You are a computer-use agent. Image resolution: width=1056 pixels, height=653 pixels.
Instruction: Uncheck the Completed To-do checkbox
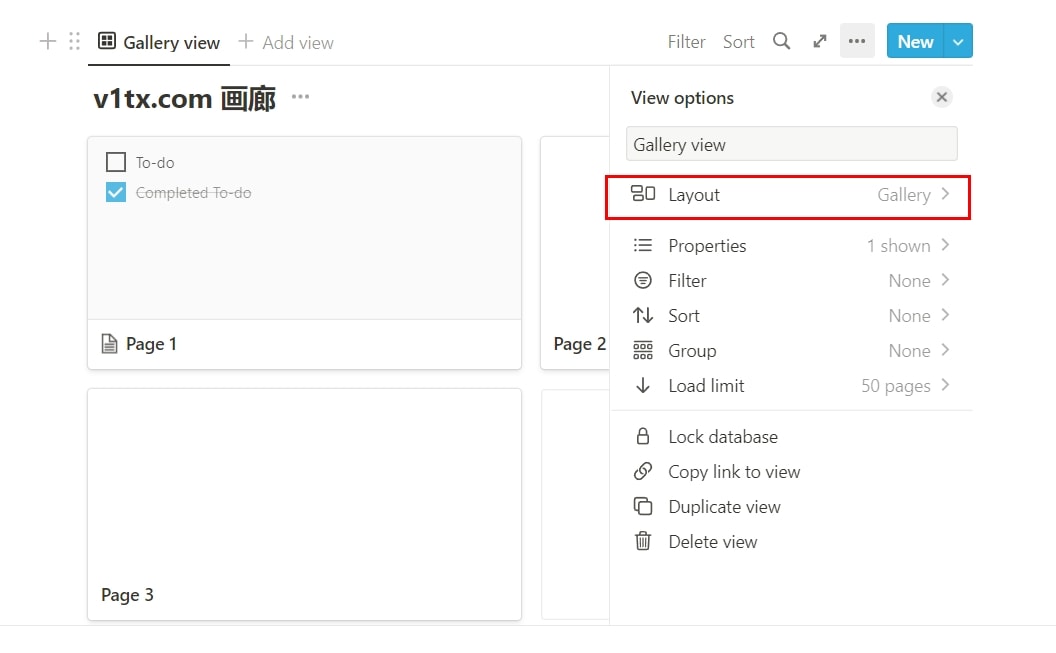(116, 192)
